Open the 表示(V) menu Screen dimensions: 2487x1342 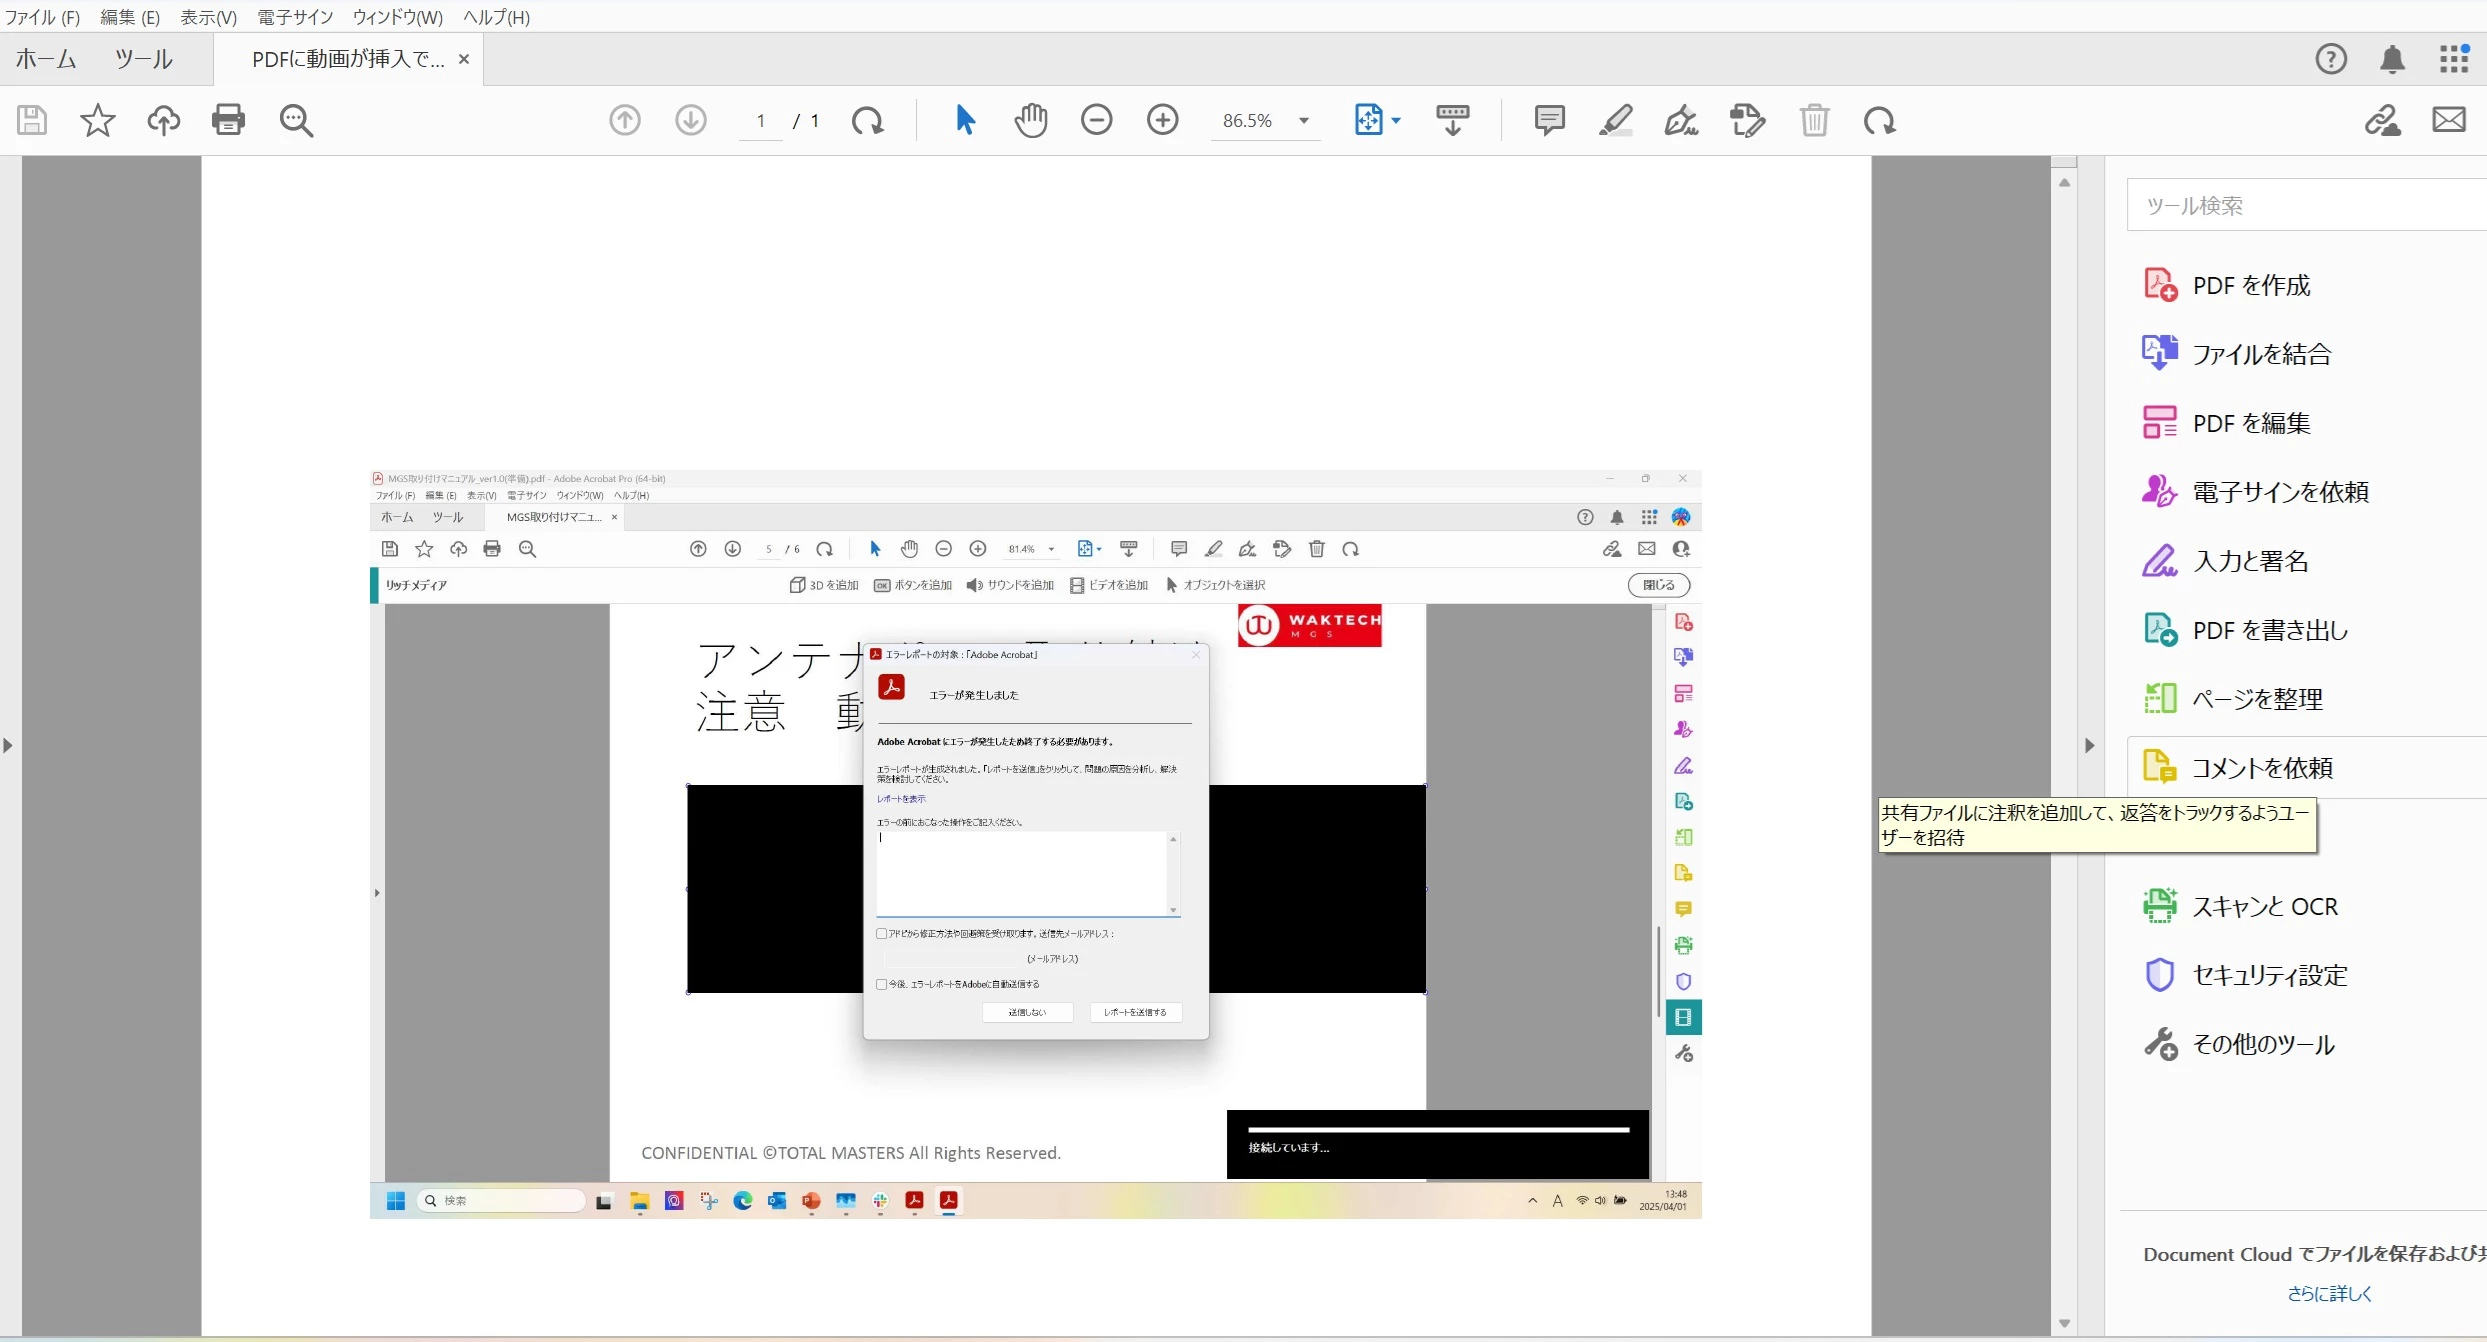tap(208, 17)
